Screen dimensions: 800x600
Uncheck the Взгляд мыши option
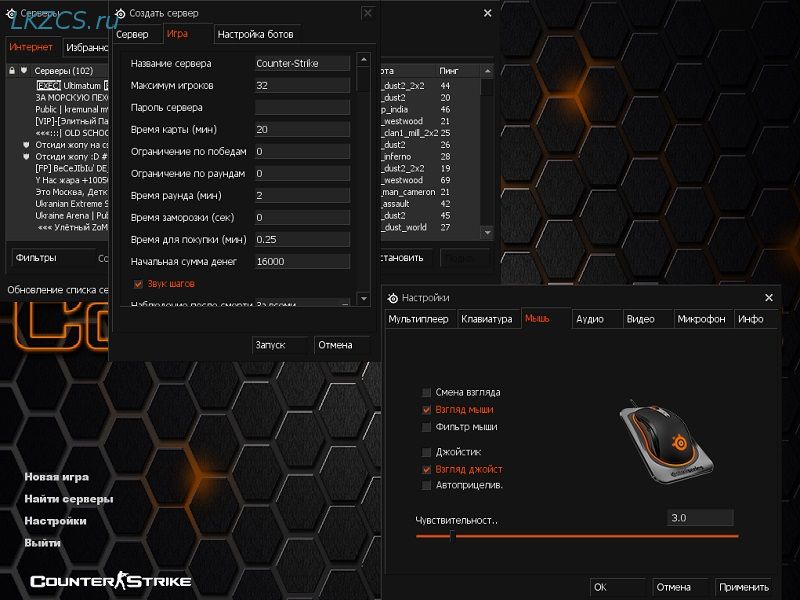(x=427, y=410)
